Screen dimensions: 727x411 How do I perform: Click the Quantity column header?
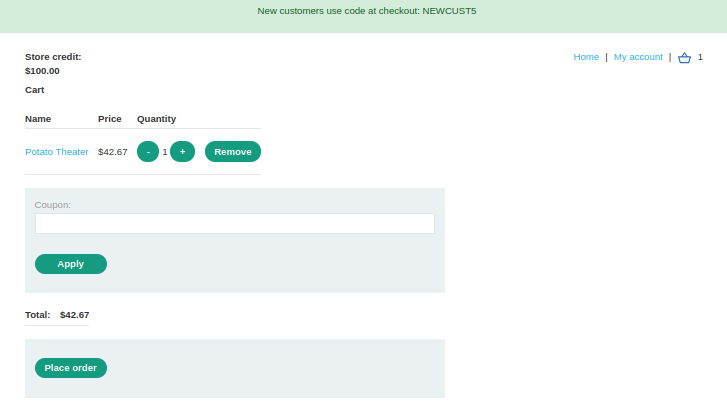click(x=156, y=119)
